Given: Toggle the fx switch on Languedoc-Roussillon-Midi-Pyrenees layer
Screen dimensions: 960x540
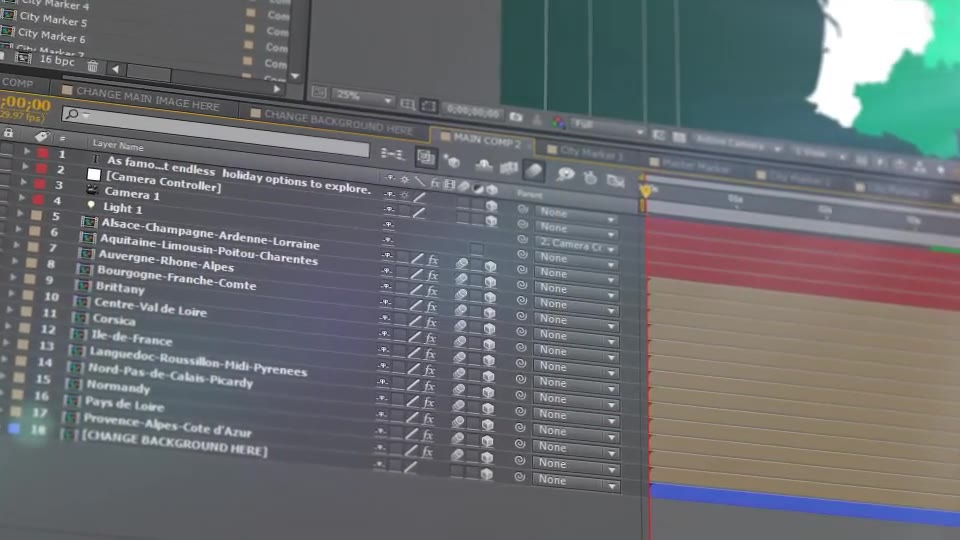Looking at the screenshot, I should point(429,387).
